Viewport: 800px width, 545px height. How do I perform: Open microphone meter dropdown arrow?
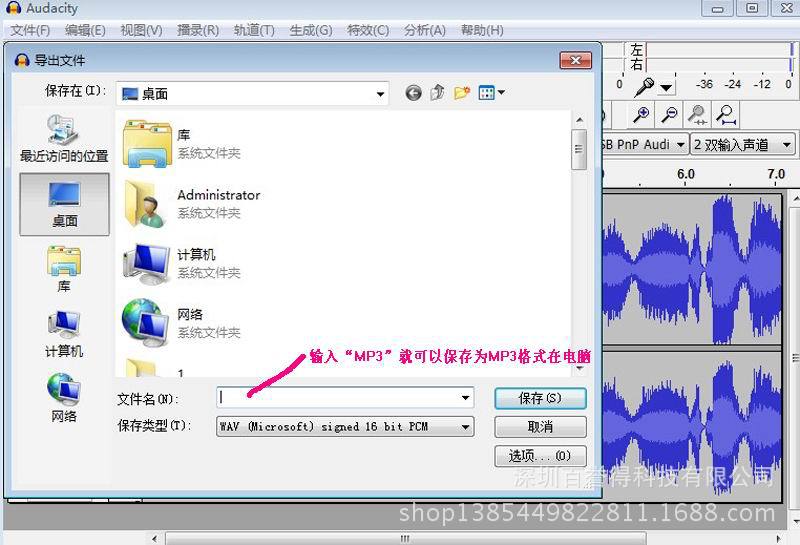tap(666, 88)
